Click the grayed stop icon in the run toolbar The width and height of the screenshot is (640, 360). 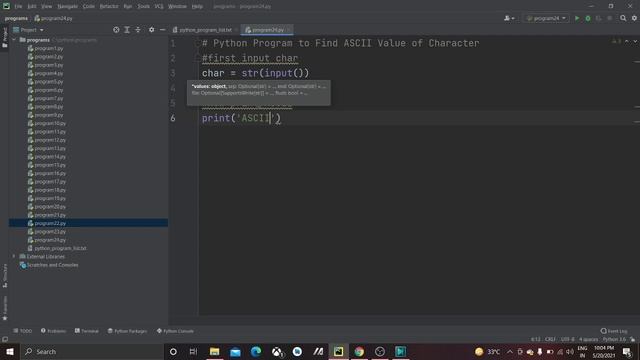[x=609, y=18]
